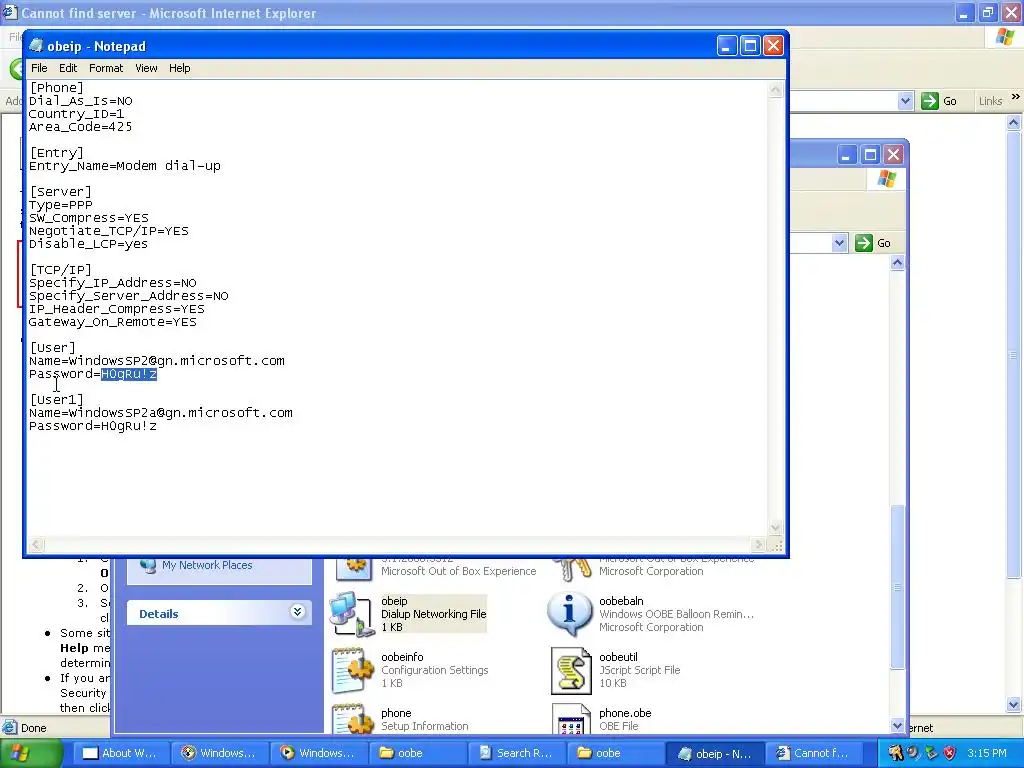Click the Notepad title bar icon
This screenshot has width=1024, height=768.
(37, 46)
